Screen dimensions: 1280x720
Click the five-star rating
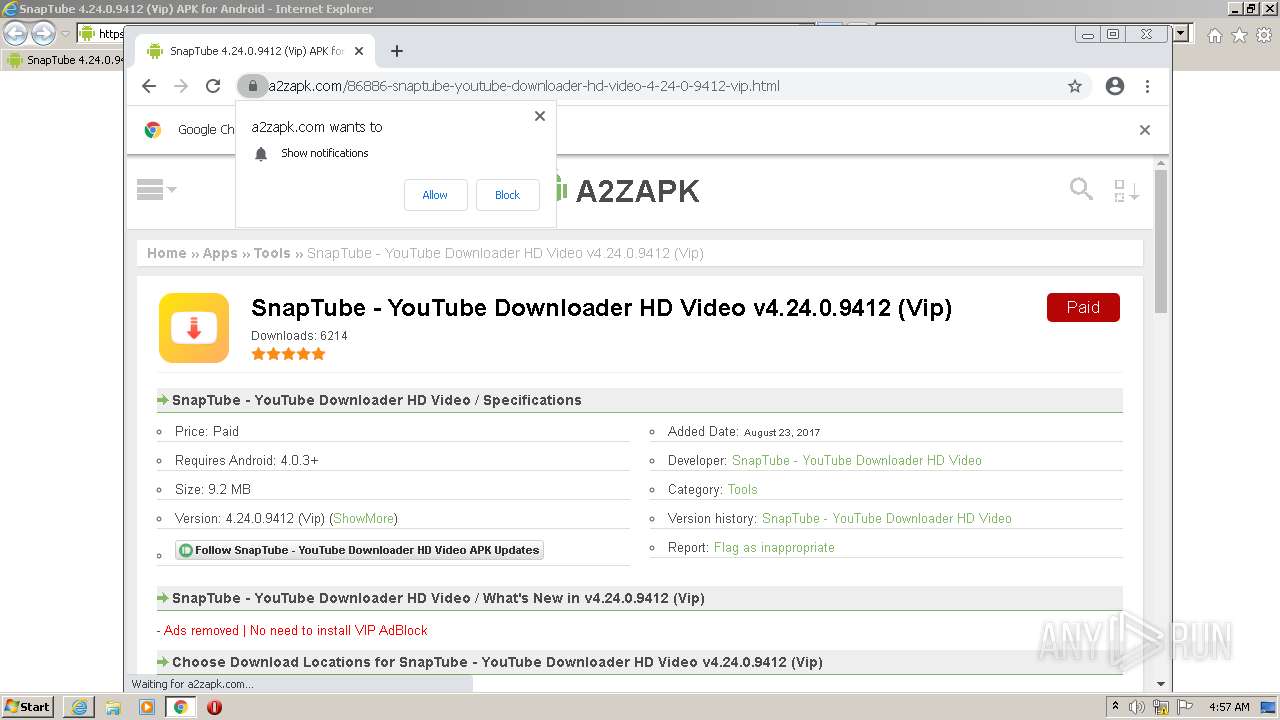point(288,354)
